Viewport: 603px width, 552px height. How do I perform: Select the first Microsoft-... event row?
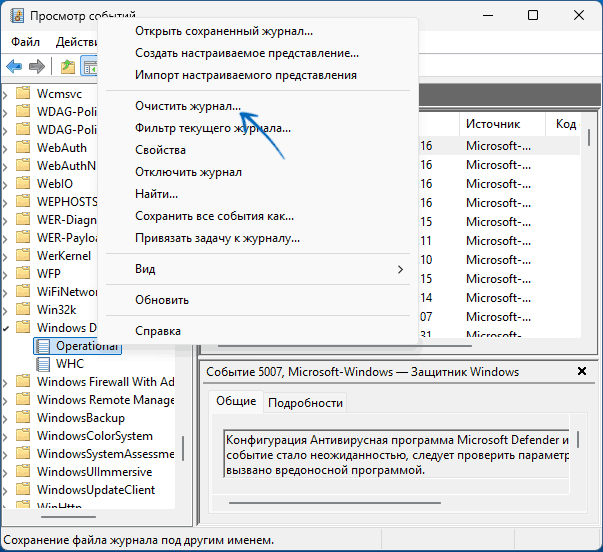point(499,146)
